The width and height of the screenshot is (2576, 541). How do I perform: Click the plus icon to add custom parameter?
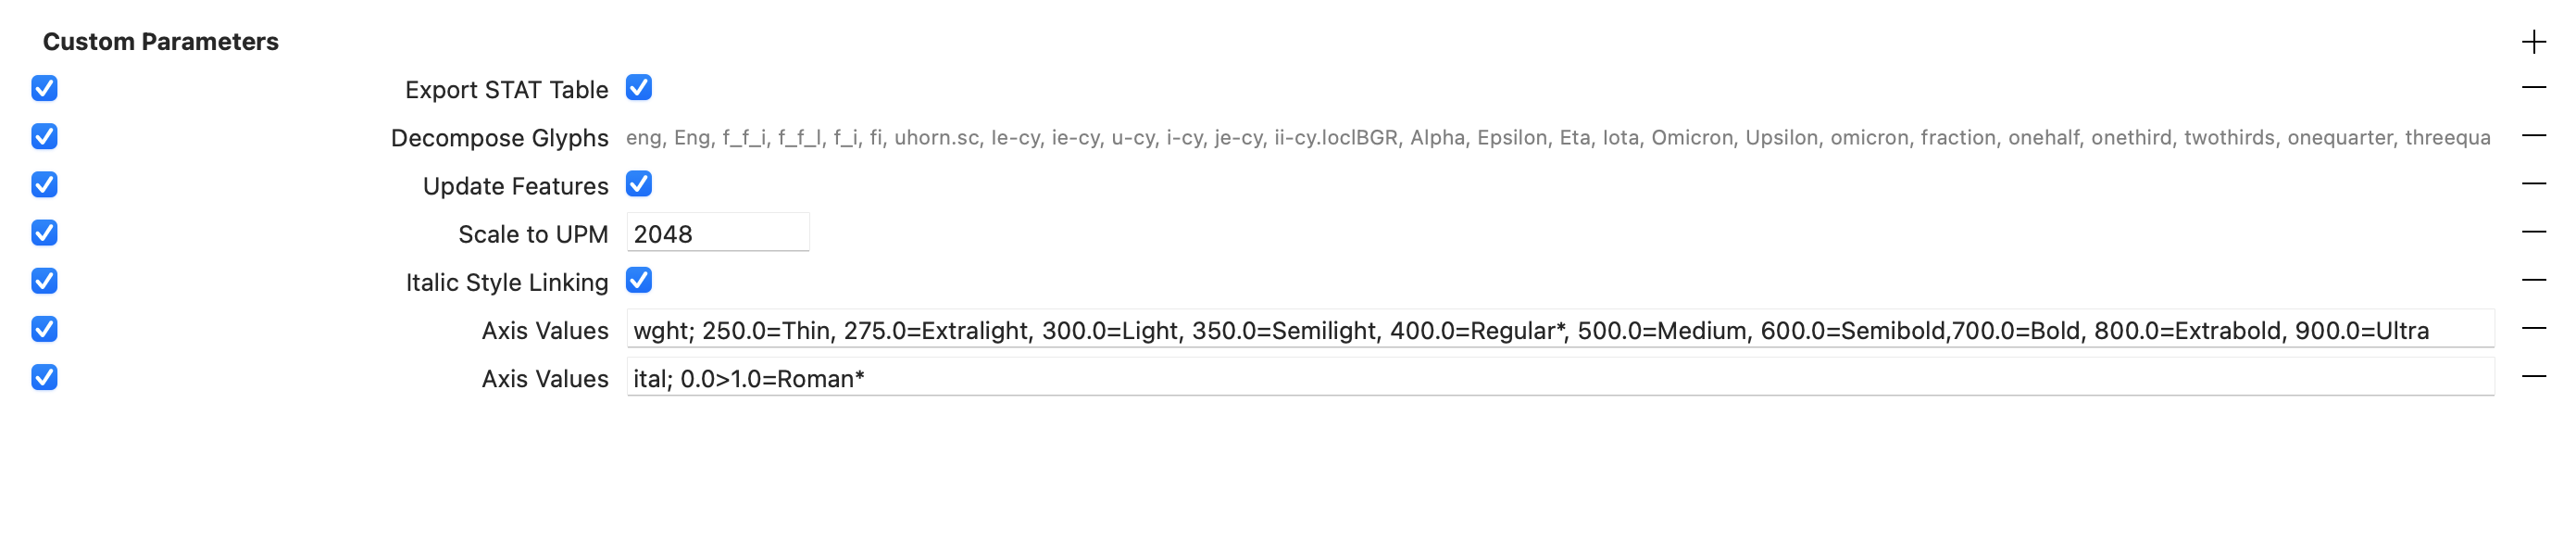click(2533, 42)
